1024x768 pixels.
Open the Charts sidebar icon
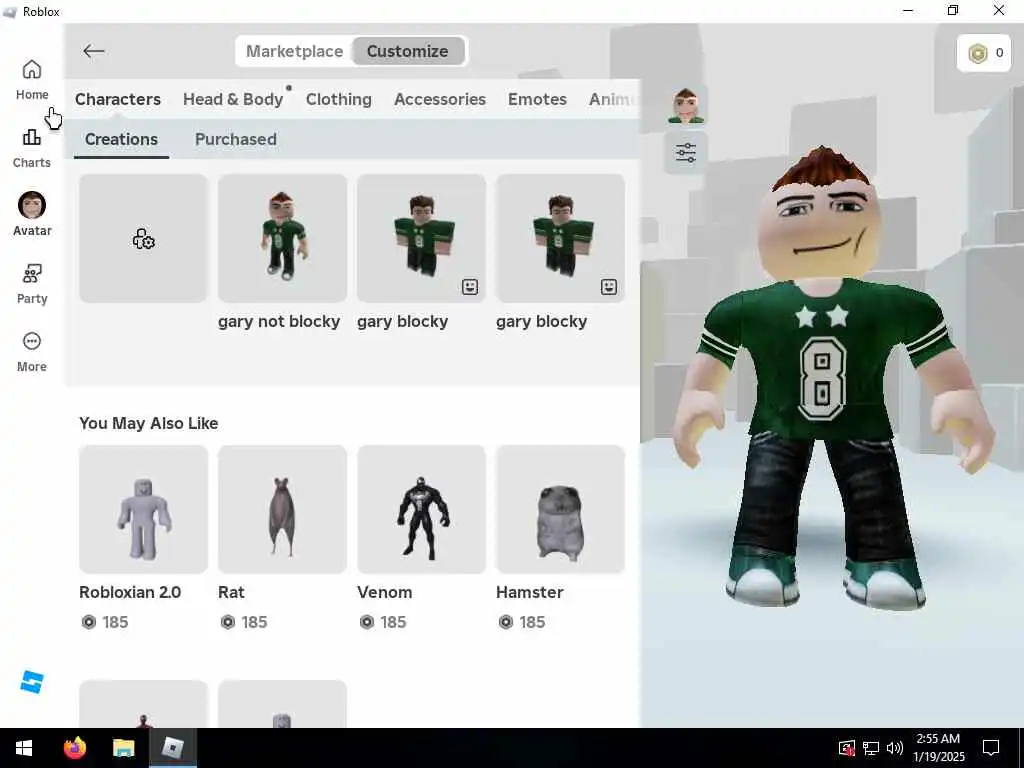point(31,148)
